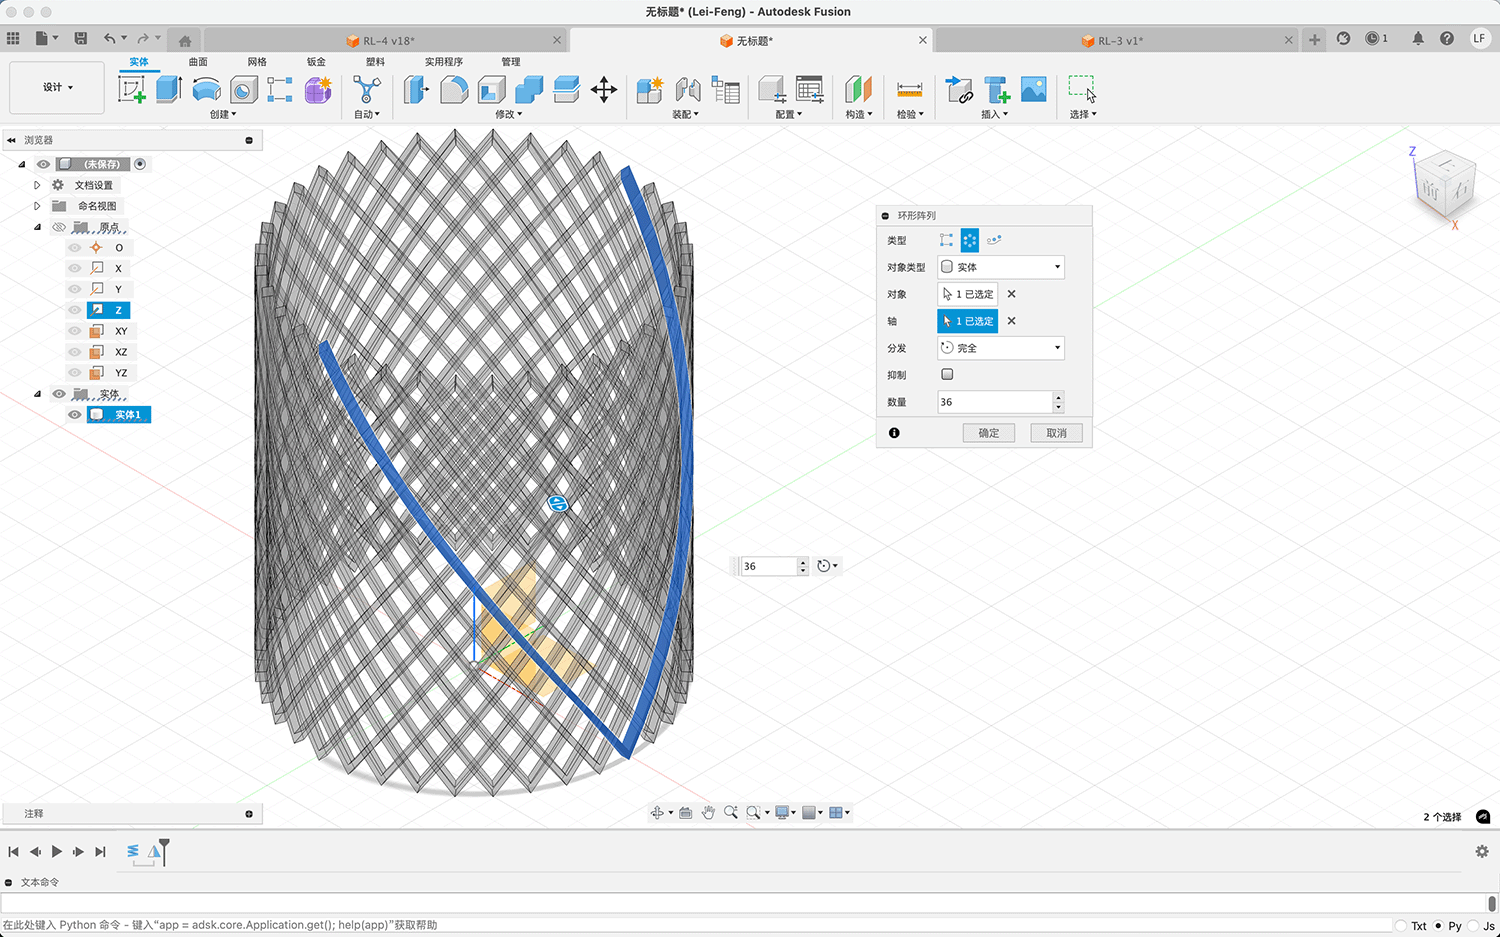
Task: Select the Rectangular Pattern tool in toolbar
Action: point(280,90)
